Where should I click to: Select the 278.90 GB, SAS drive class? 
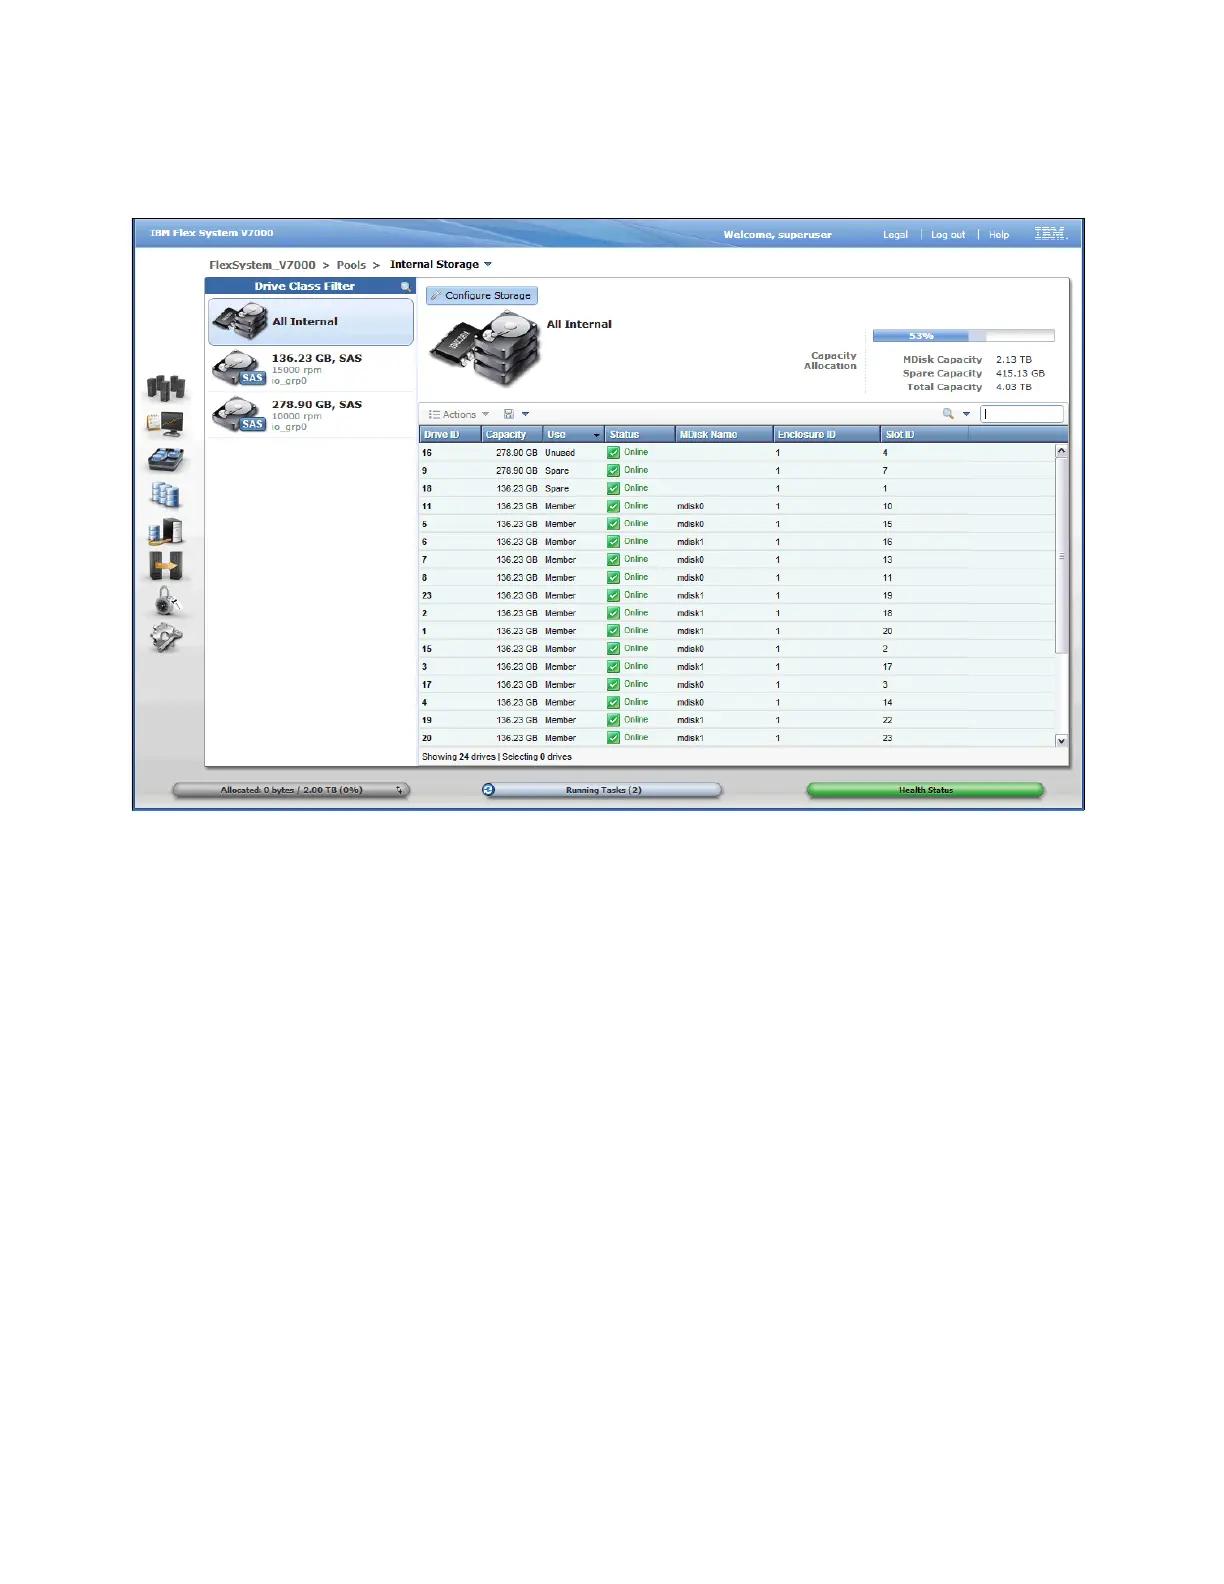point(311,415)
